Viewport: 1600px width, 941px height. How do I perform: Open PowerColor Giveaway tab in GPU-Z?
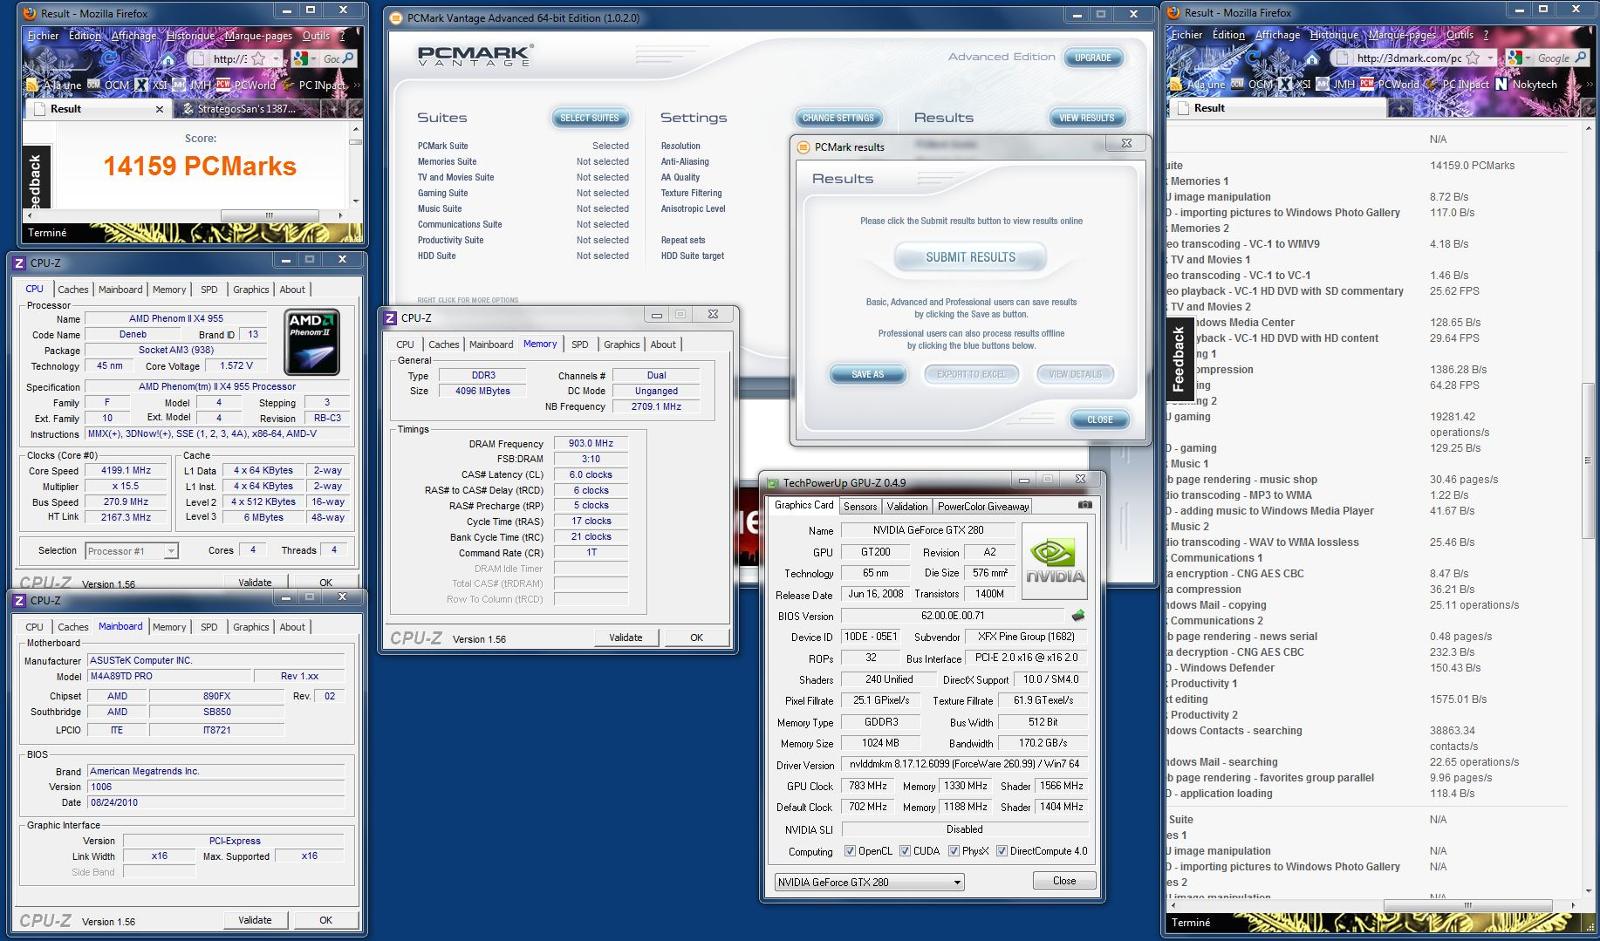point(983,506)
